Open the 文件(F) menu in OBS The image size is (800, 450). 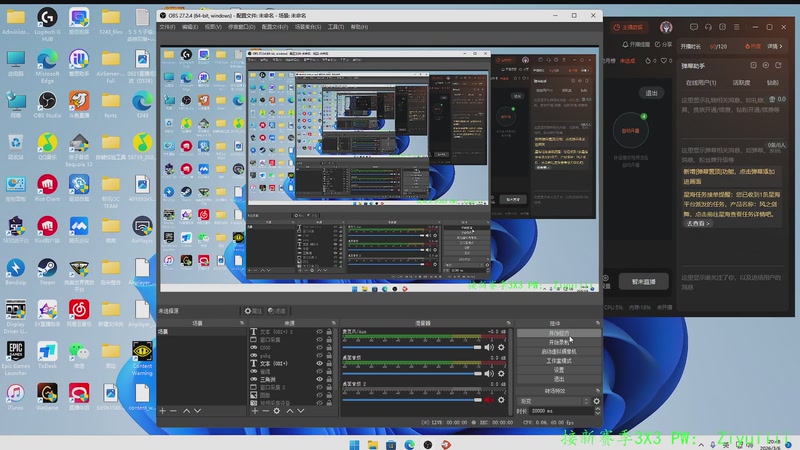click(167, 27)
